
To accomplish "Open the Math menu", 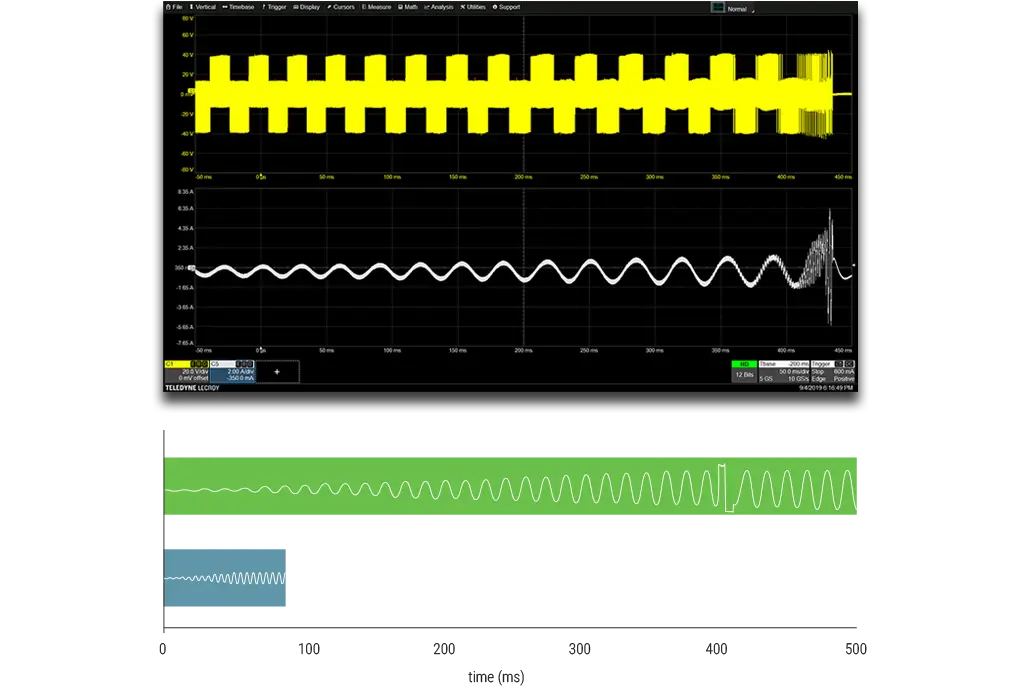I will 409,7.
